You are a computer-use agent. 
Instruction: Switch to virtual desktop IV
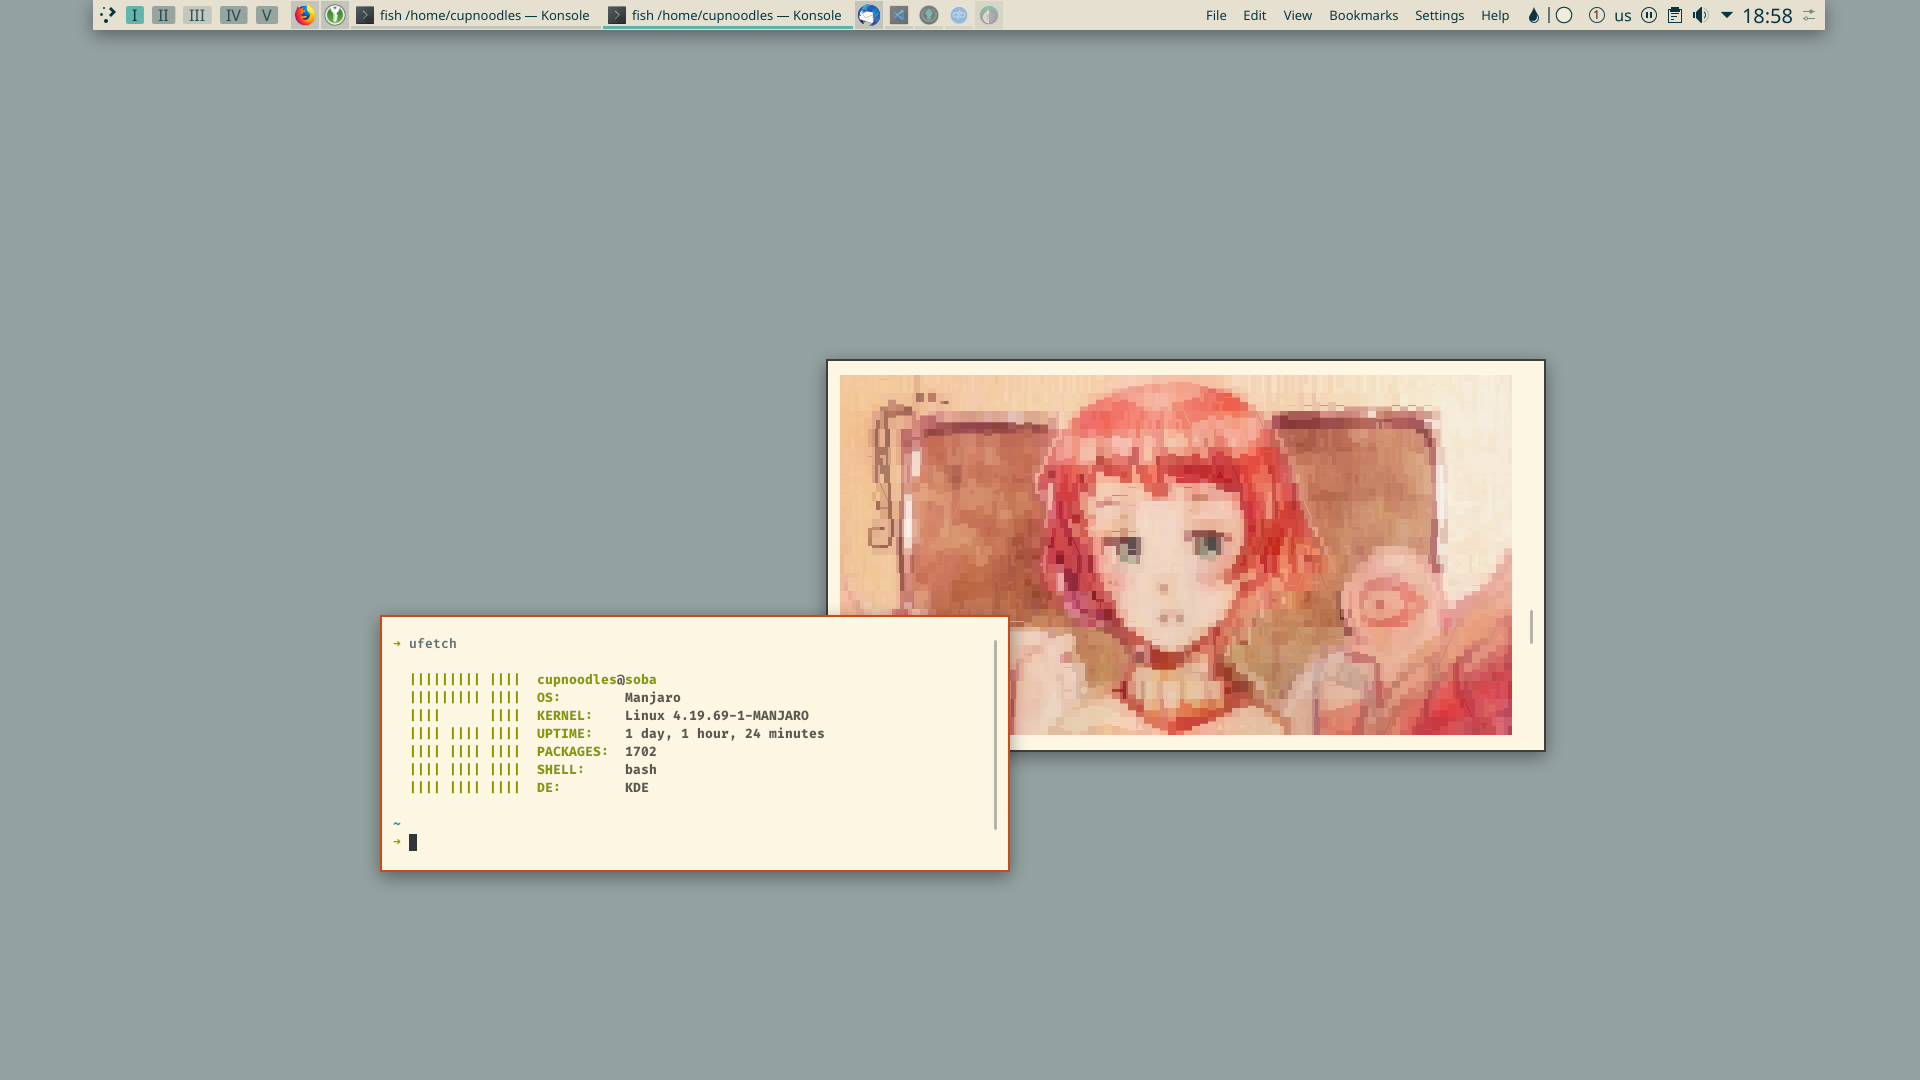tap(233, 15)
